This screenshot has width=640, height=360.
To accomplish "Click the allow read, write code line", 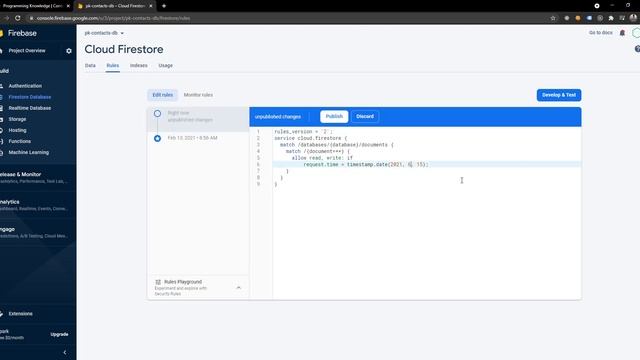I will pos(322,158).
